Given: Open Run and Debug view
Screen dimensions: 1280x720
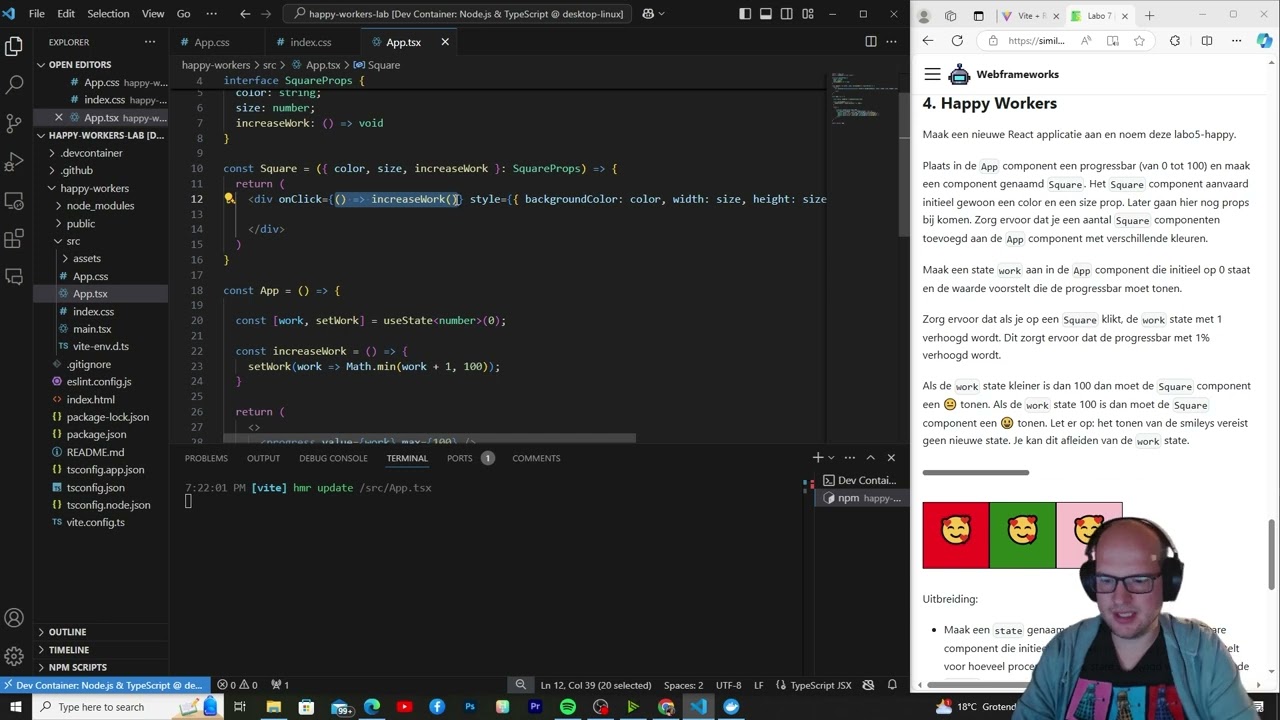Looking at the screenshot, I should click(14, 161).
